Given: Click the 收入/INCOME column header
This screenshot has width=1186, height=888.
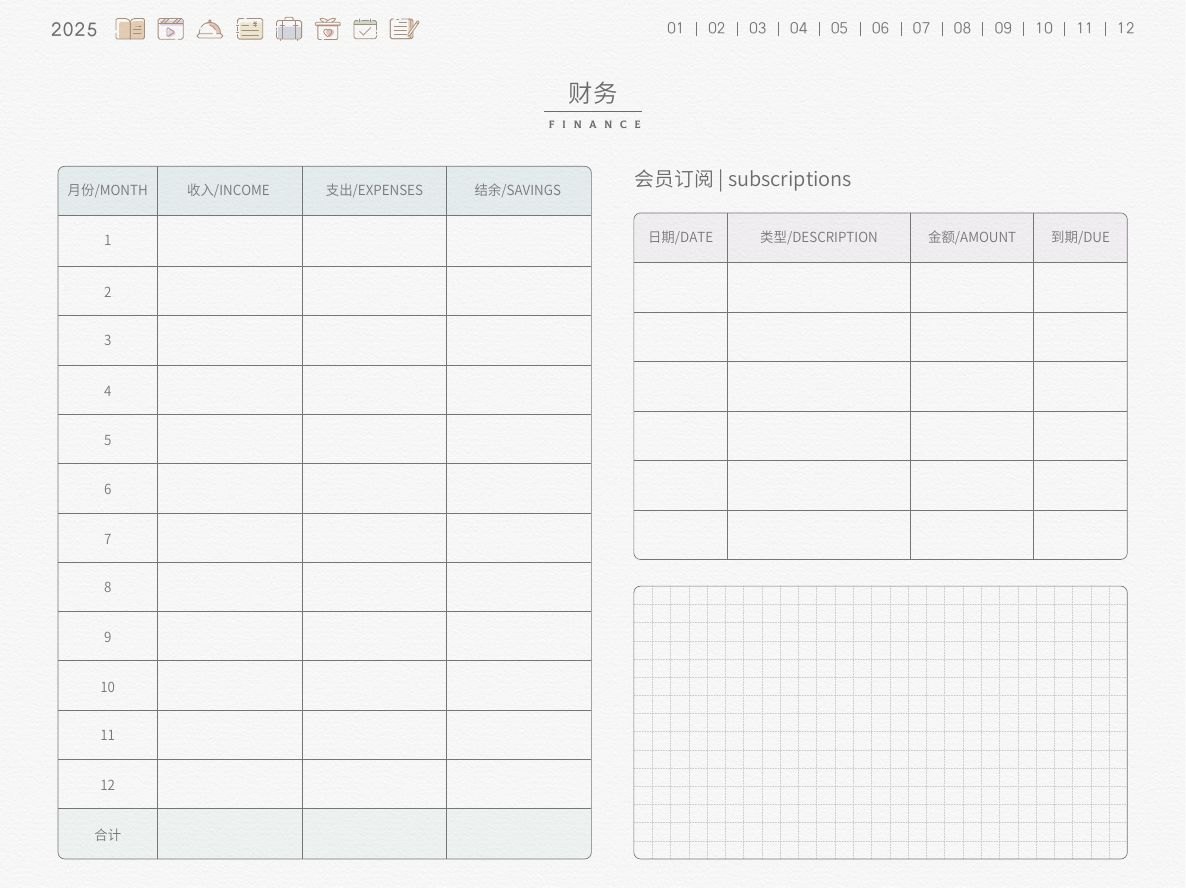Looking at the screenshot, I should (x=229, y=191).
